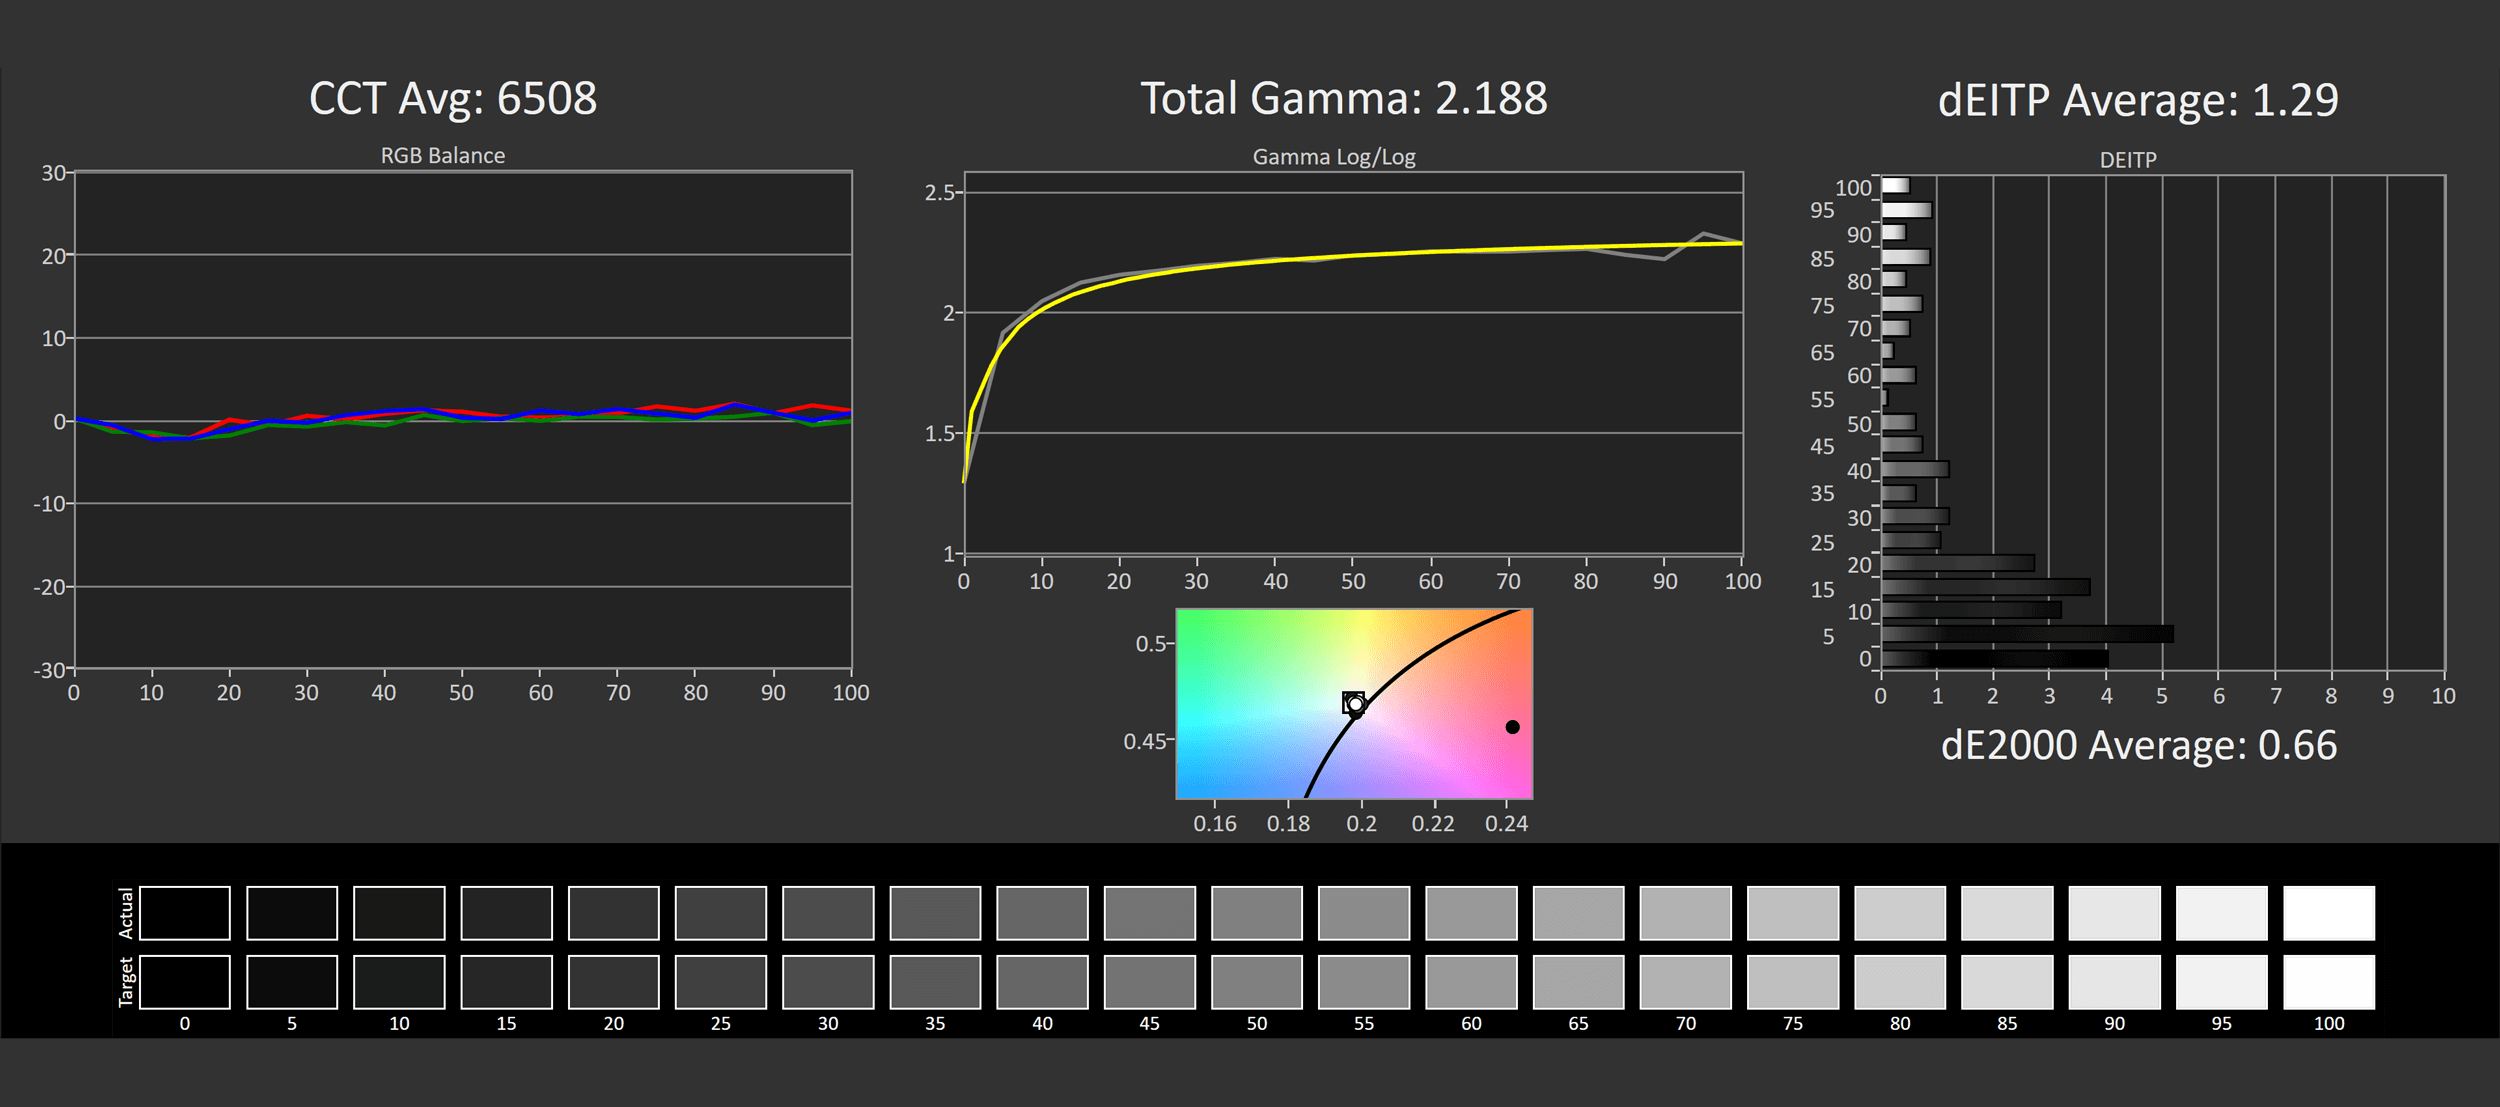Click the DEITP bar for level 5
2500x1107 pixels.
coord(2026,634)
